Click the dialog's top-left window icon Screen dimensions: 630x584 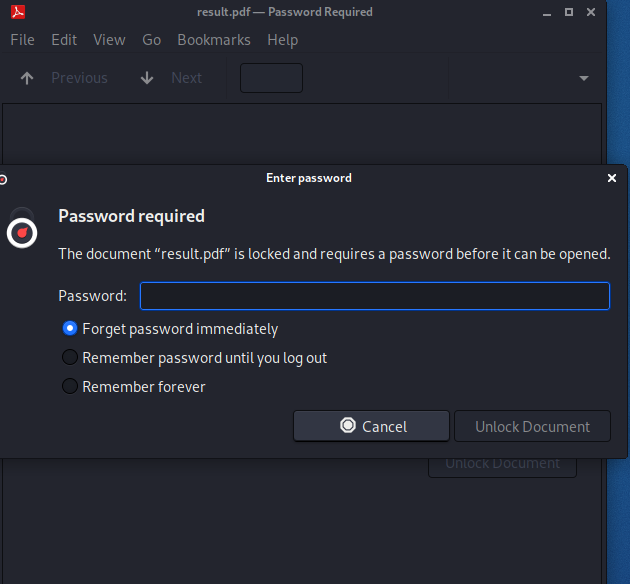3,179
